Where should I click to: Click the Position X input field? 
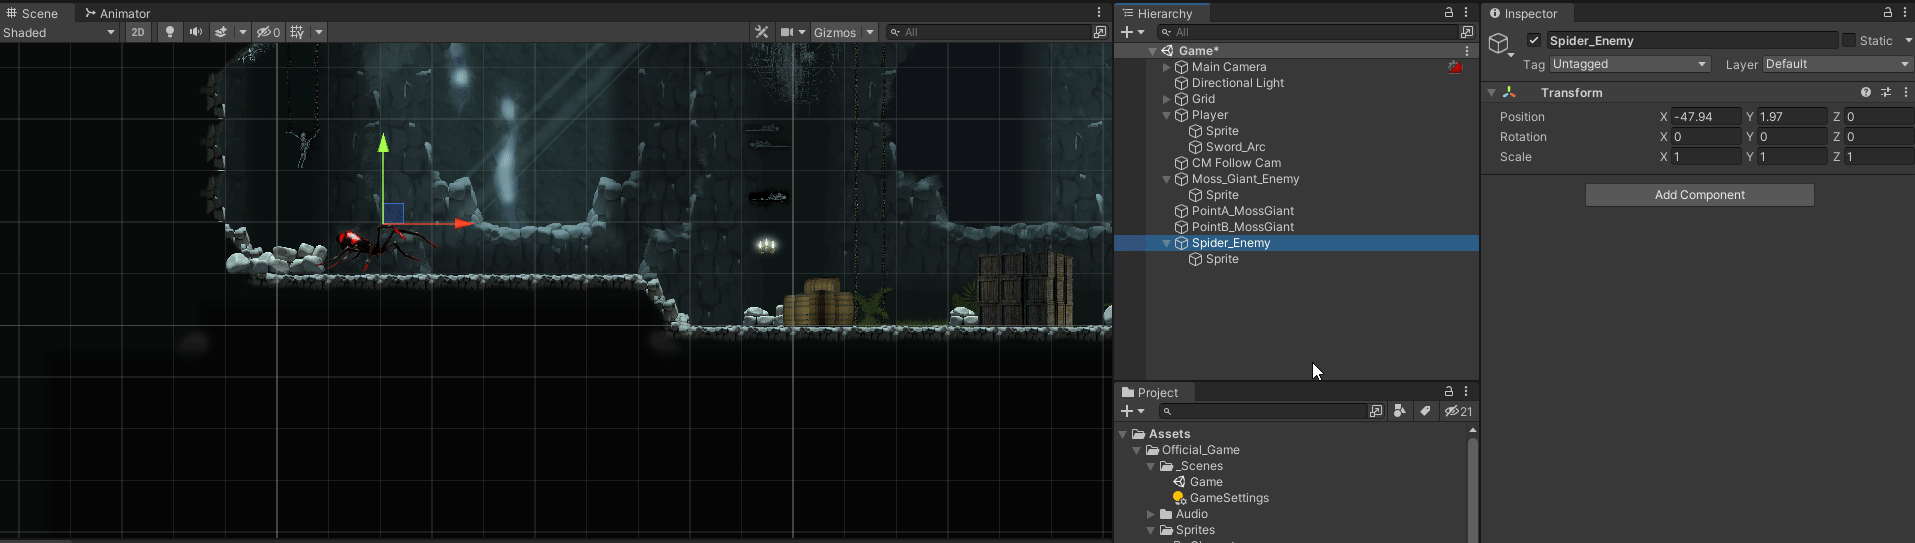coord(1705,117)
